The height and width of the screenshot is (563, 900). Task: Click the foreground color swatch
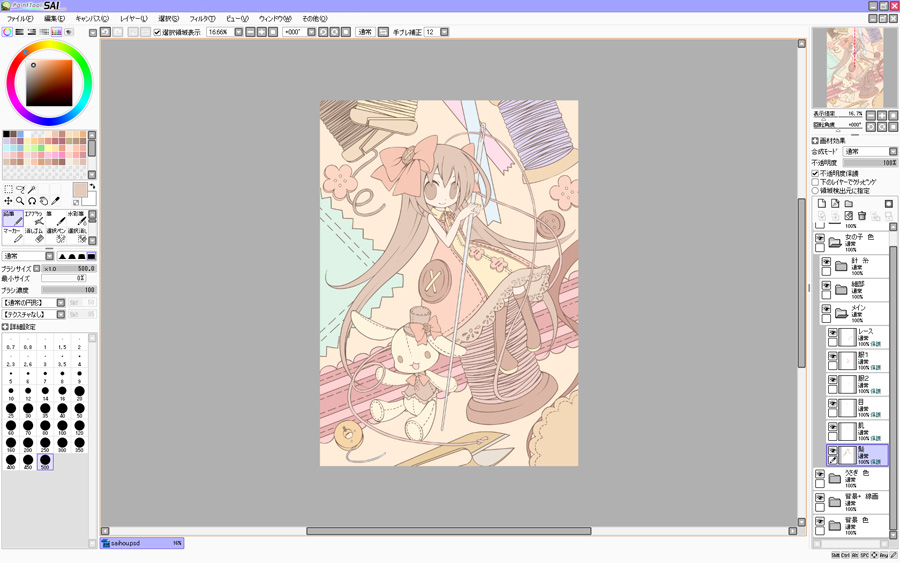point(80,190)
